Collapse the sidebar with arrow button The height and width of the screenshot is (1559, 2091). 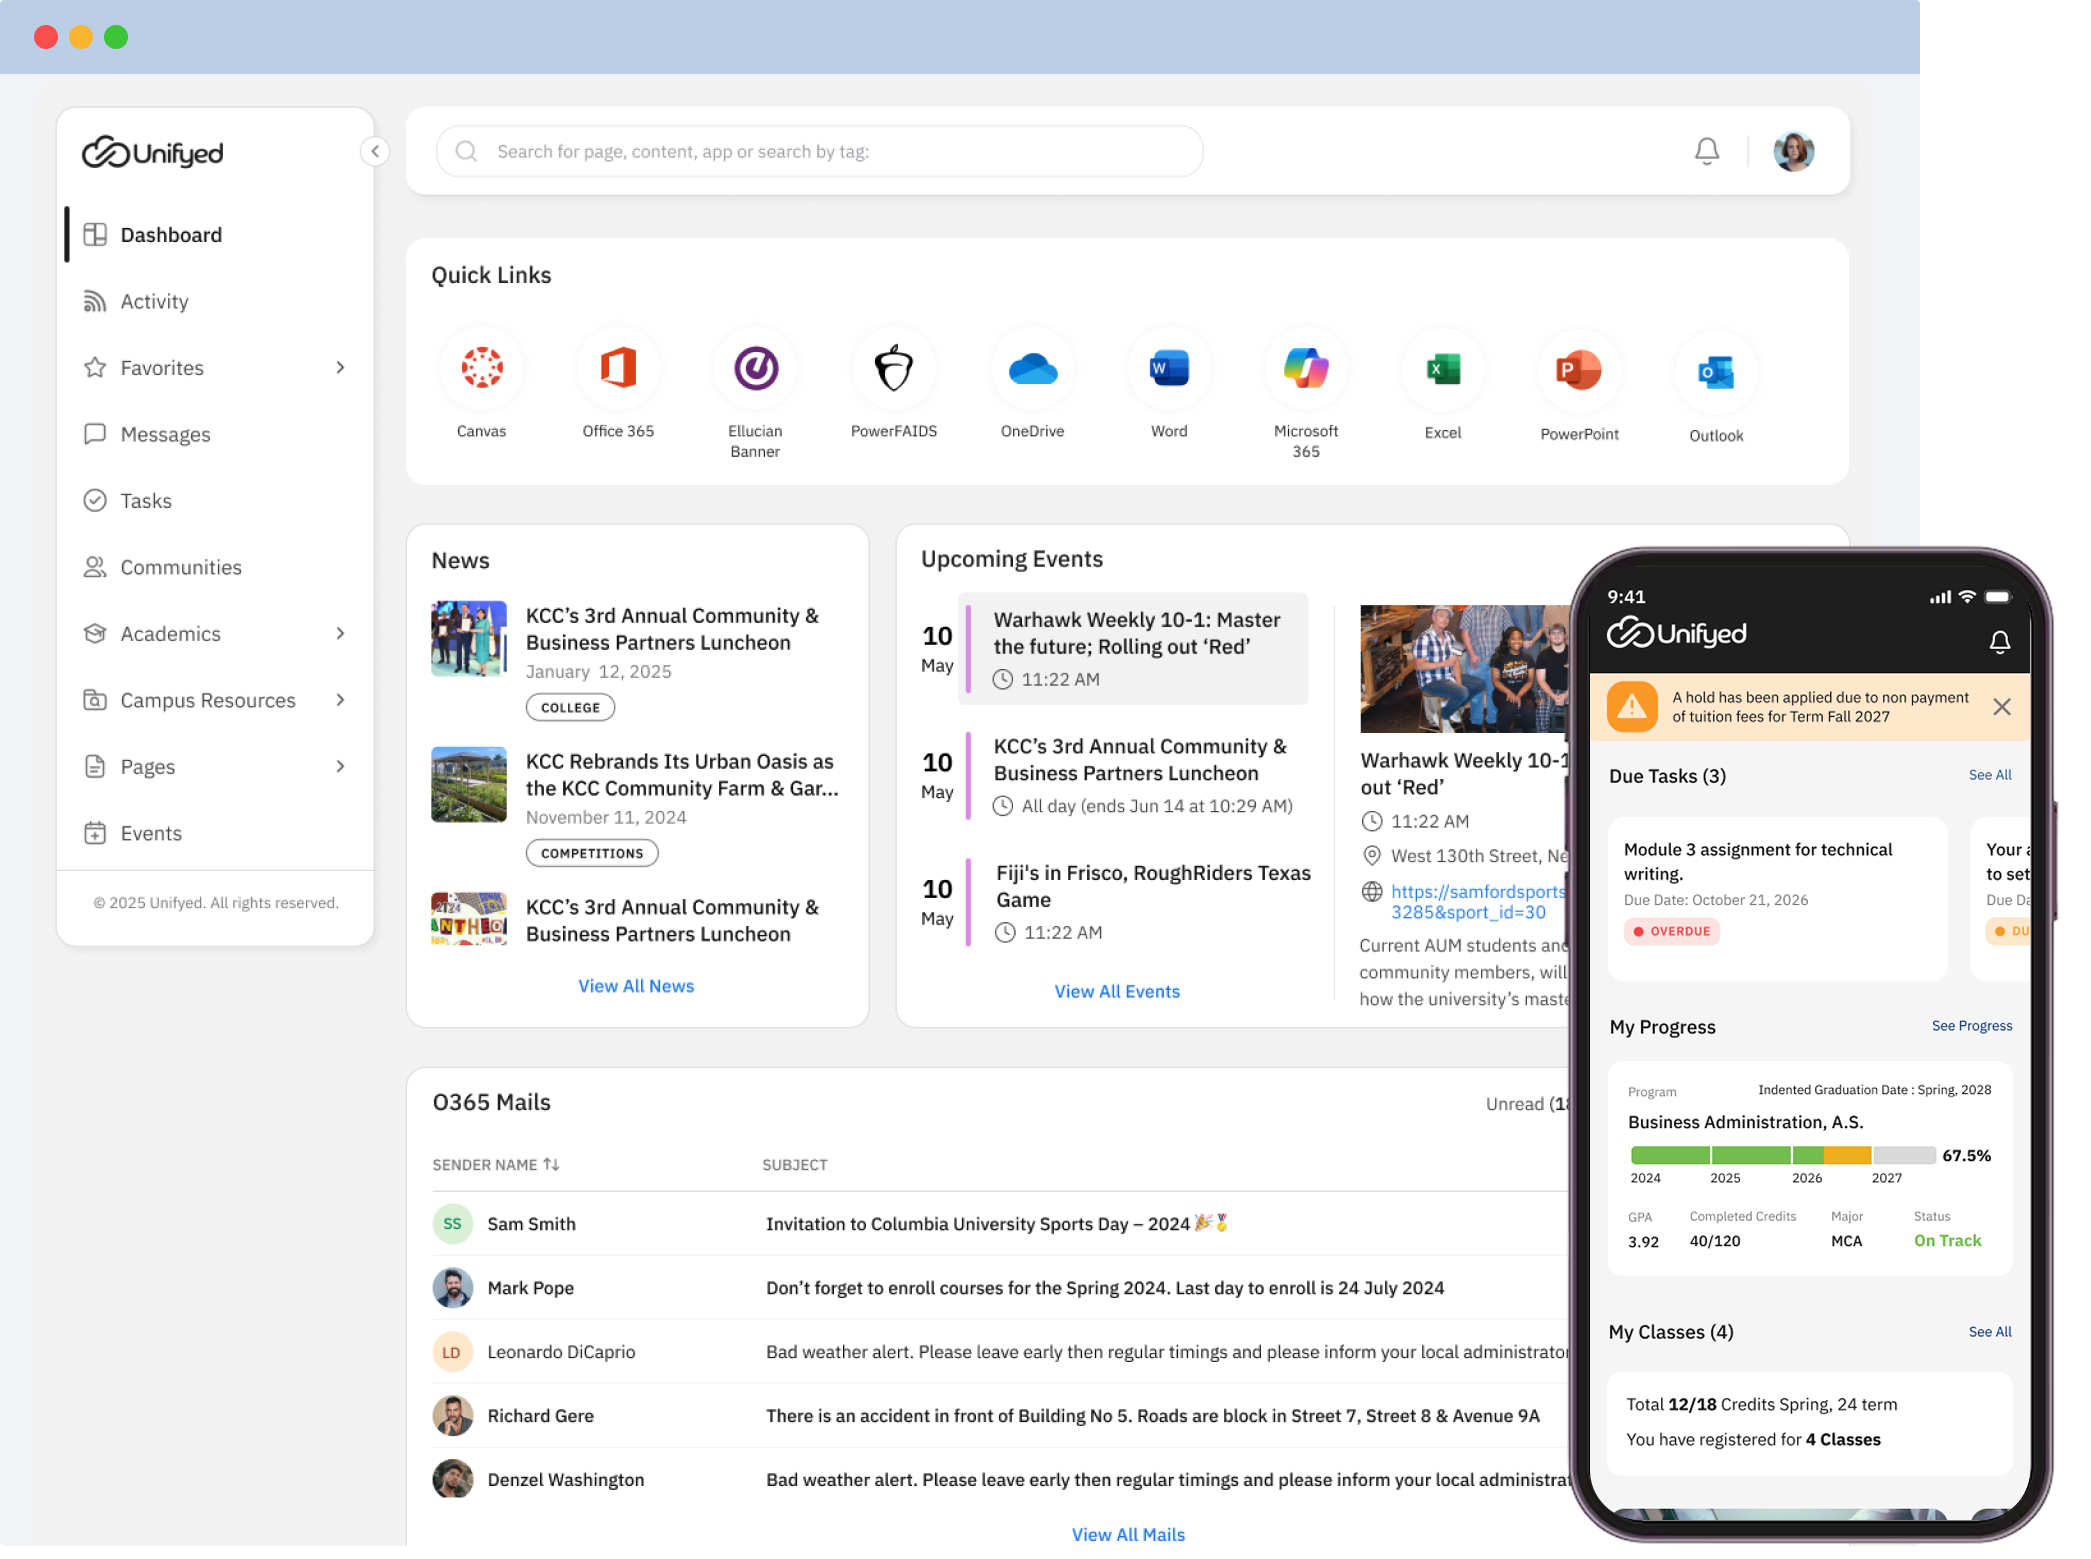tap(375, 152)
